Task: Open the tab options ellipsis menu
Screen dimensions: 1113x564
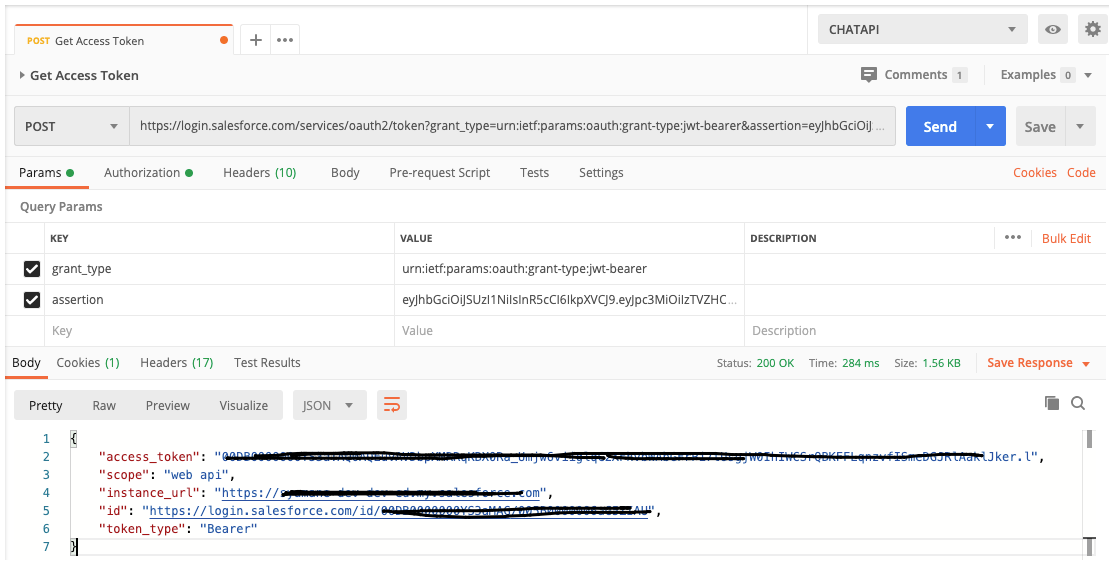Action: coord(285,40)
